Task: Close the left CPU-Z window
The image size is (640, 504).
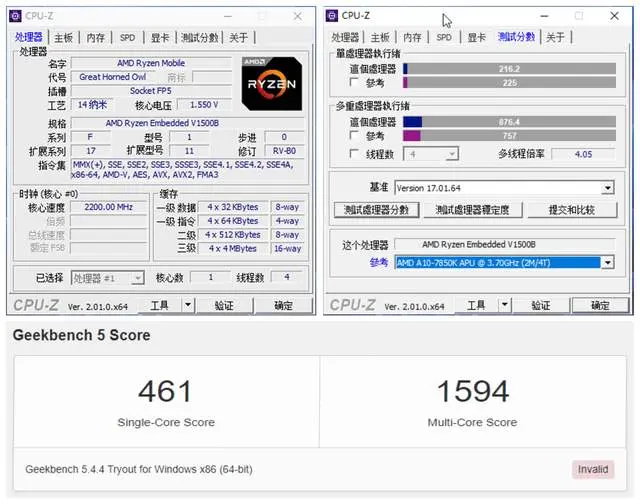Action: click(298, 16)
